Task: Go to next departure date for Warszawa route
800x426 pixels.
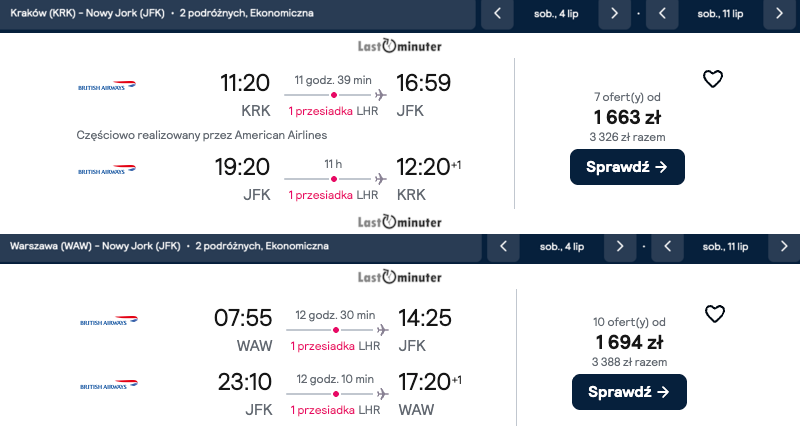Action: 620,247
